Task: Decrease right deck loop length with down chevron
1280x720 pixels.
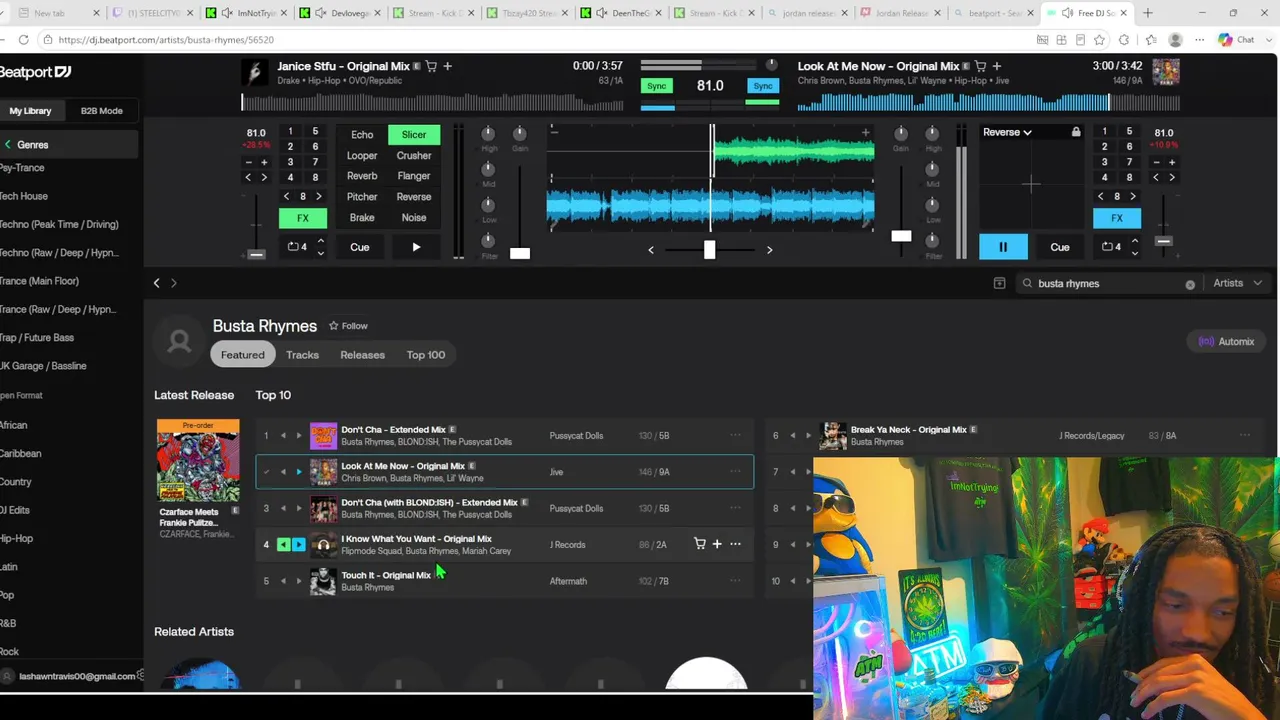Action: pyautogui.click(x=1134, y=252)
